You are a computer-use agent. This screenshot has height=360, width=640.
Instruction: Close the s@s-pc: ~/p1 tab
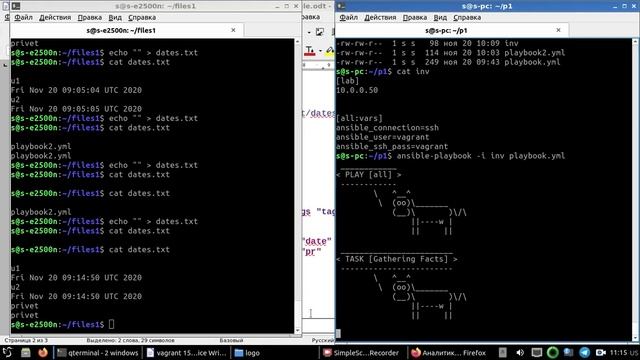point(558,30)
